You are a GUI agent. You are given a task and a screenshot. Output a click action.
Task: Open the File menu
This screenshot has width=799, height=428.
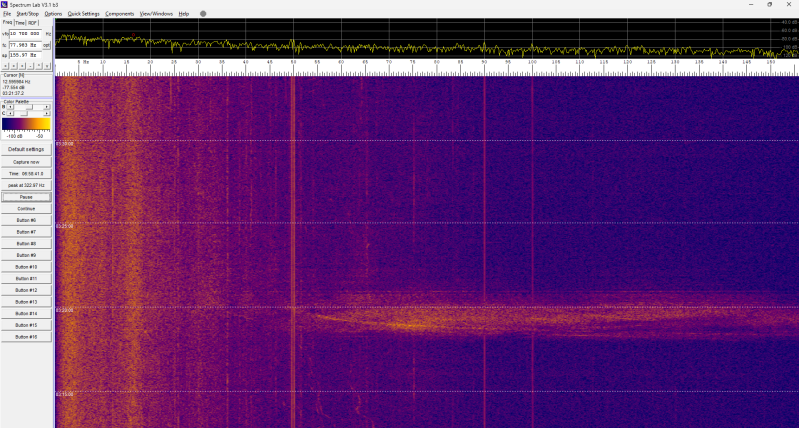7,14
